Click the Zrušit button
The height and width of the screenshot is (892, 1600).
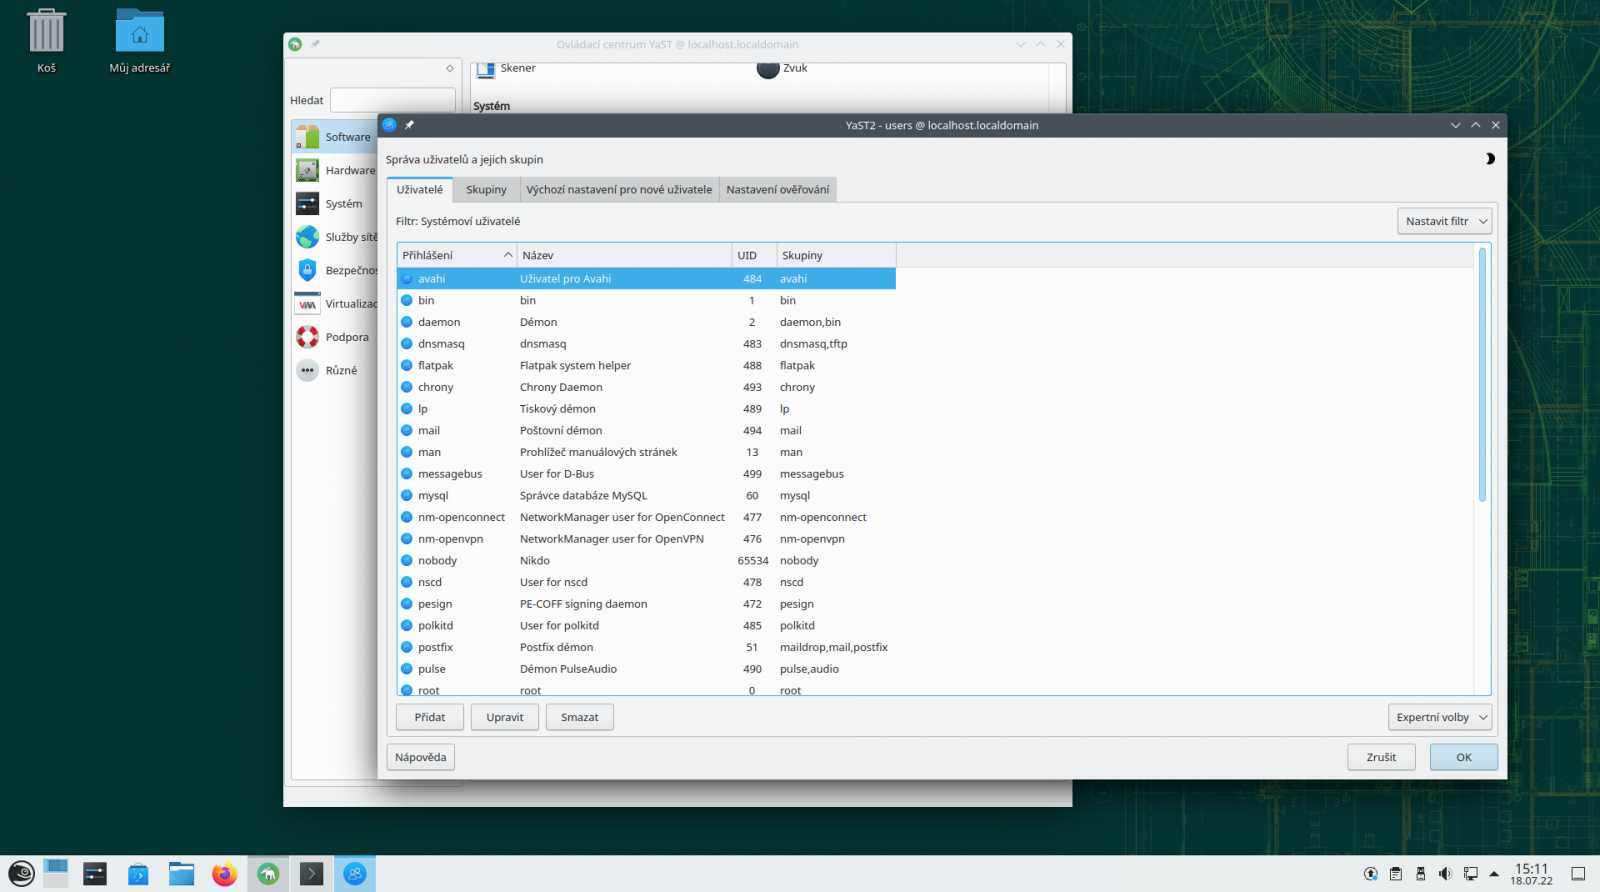1381,757
